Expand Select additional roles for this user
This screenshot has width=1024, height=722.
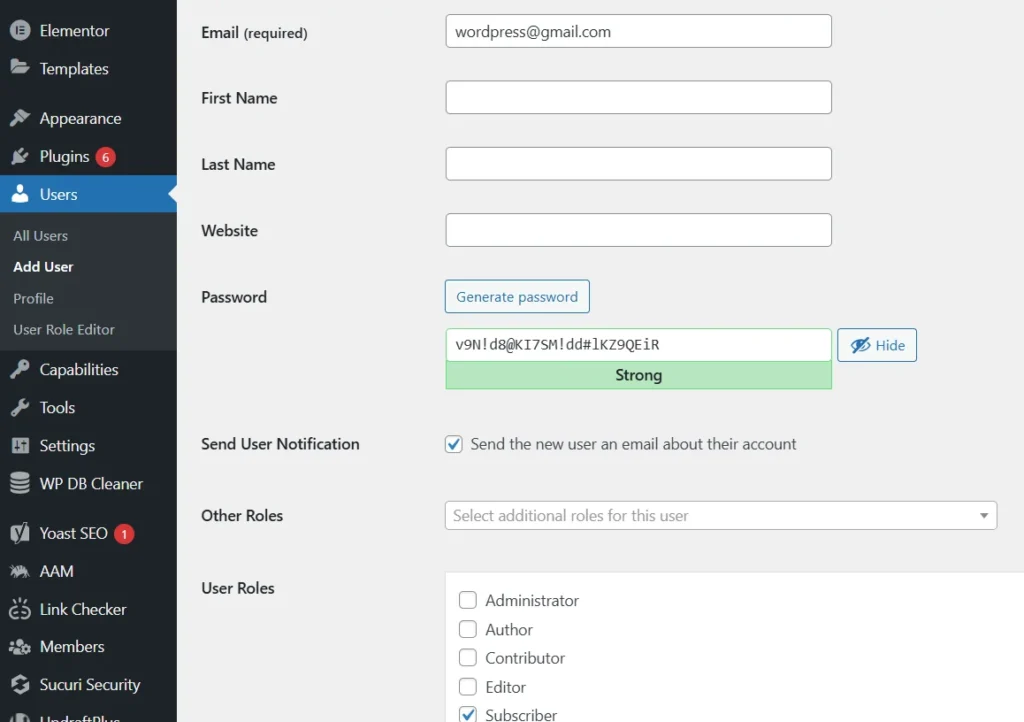point(720,515)
